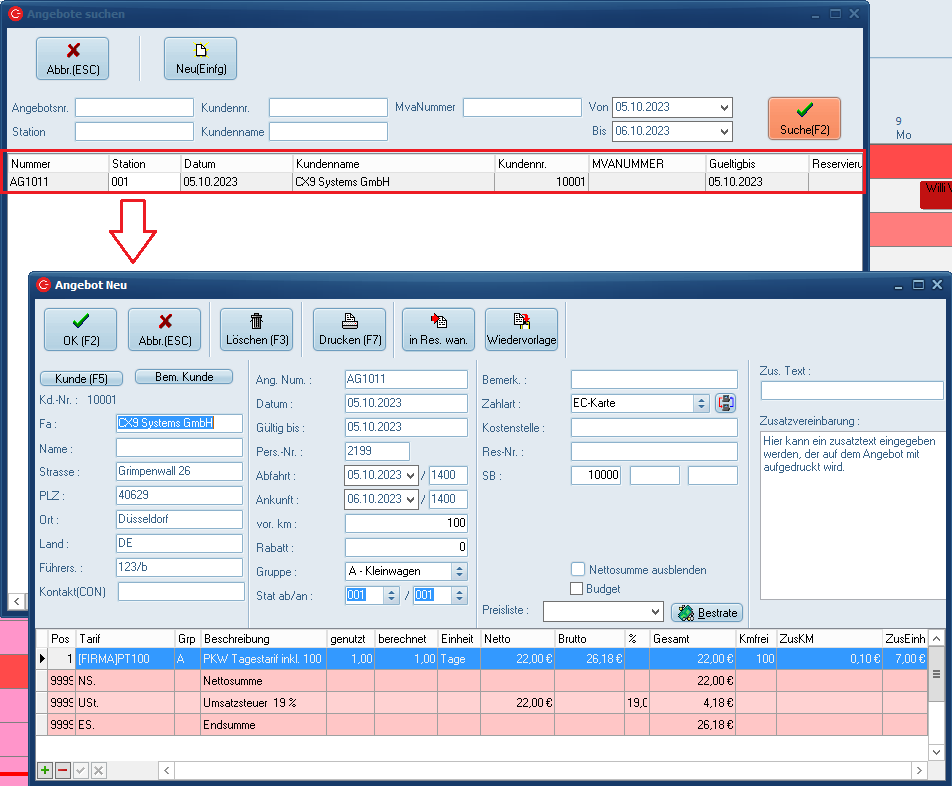Click the Kunde (F5) button

(x=81, y=378)
